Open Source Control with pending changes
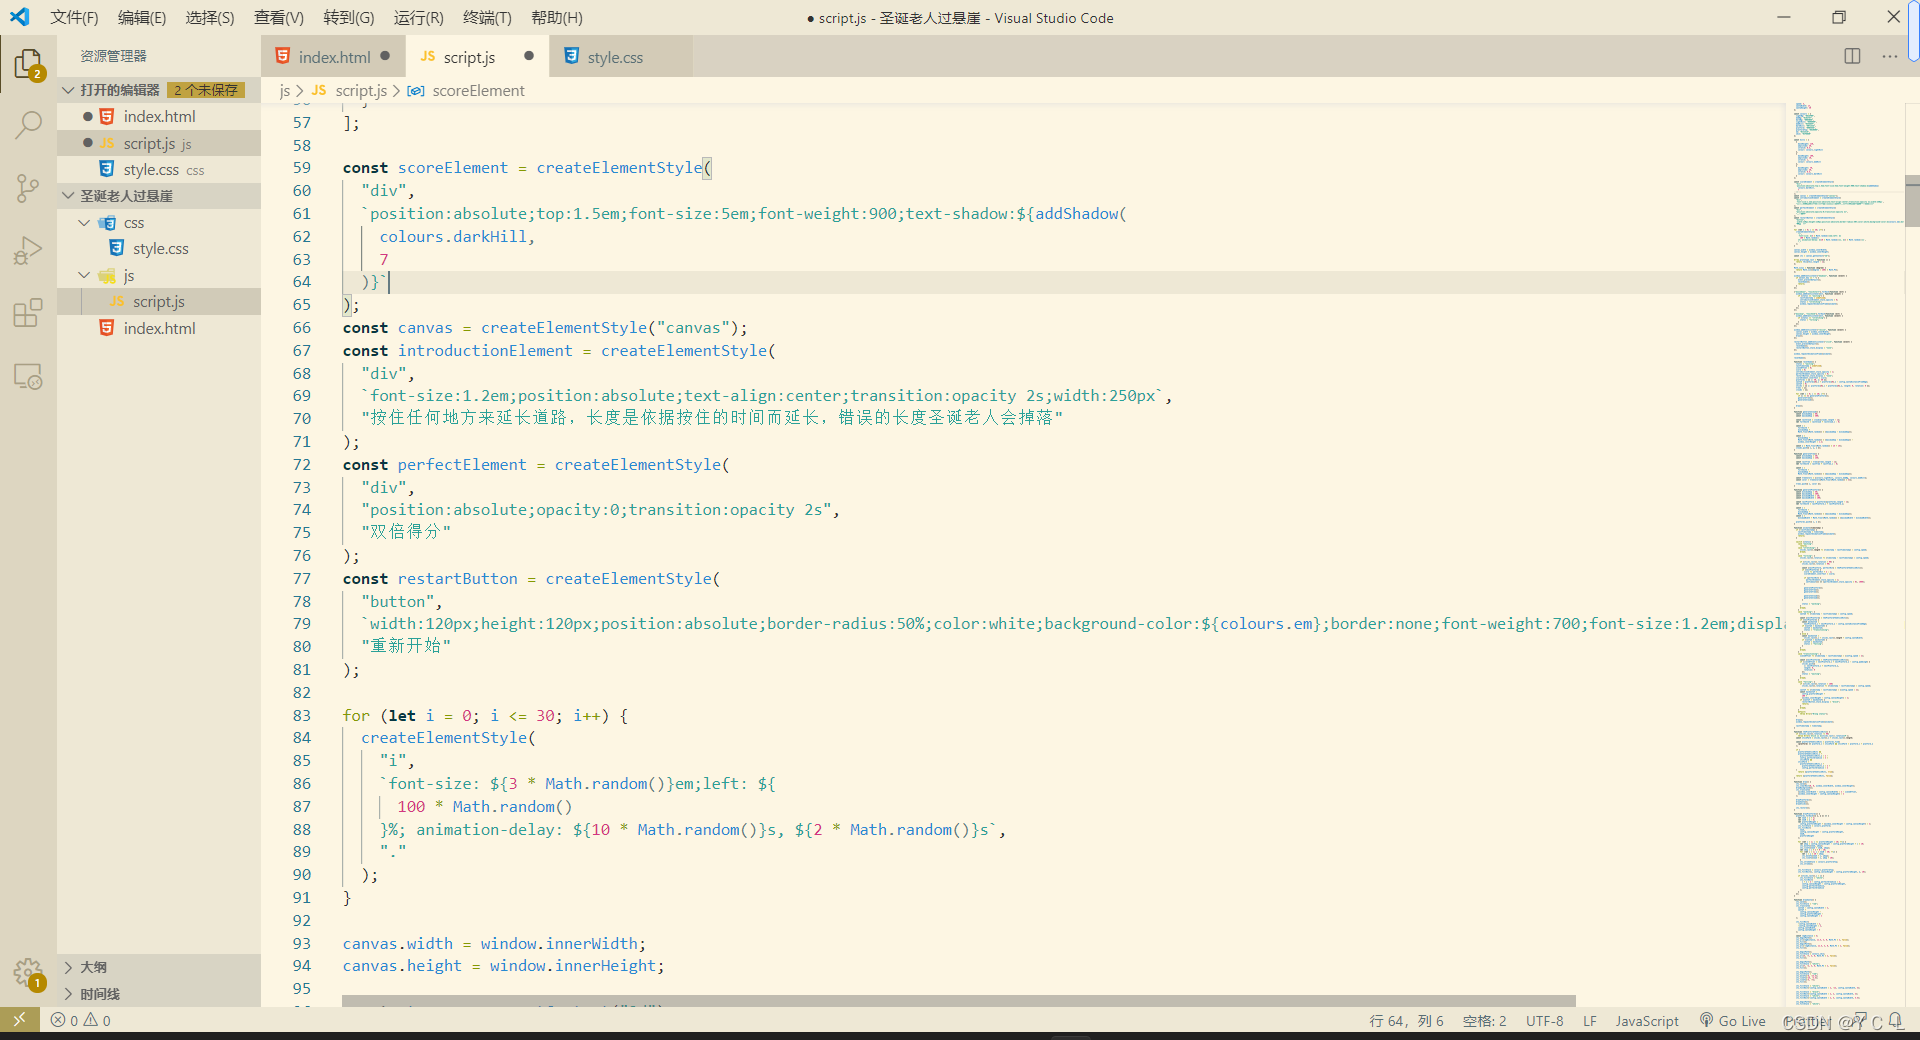 (27, 188)
